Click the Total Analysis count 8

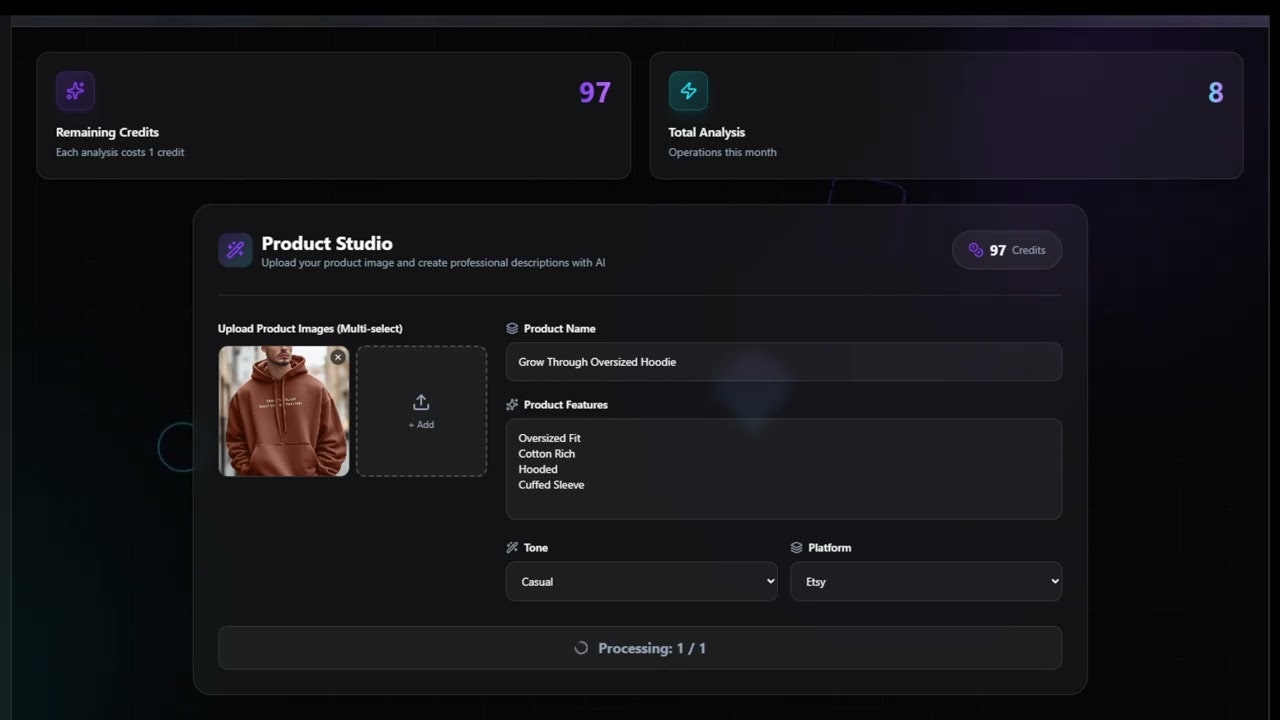[1216, 92]
